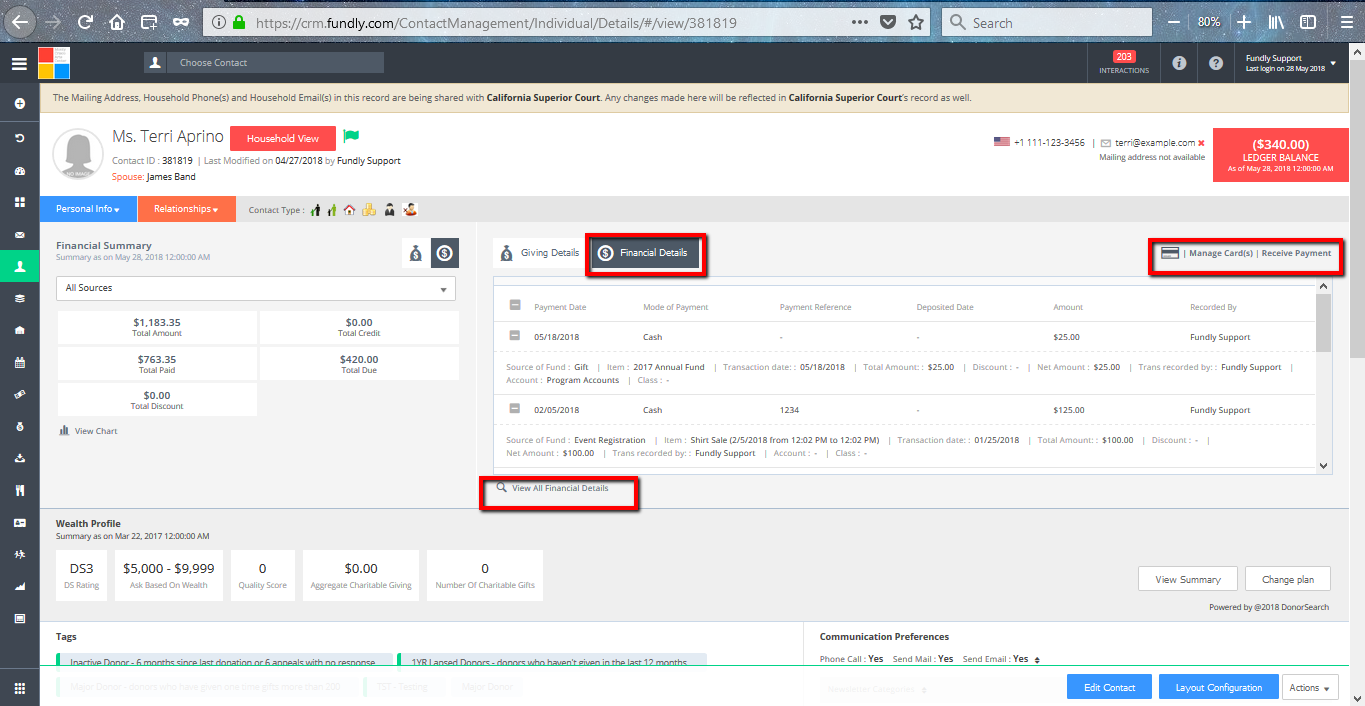The image size is (1365, 706).
Task: Open the four-square tiles sidebar icon
Action: pyautogui.click(x=19, y=202)
